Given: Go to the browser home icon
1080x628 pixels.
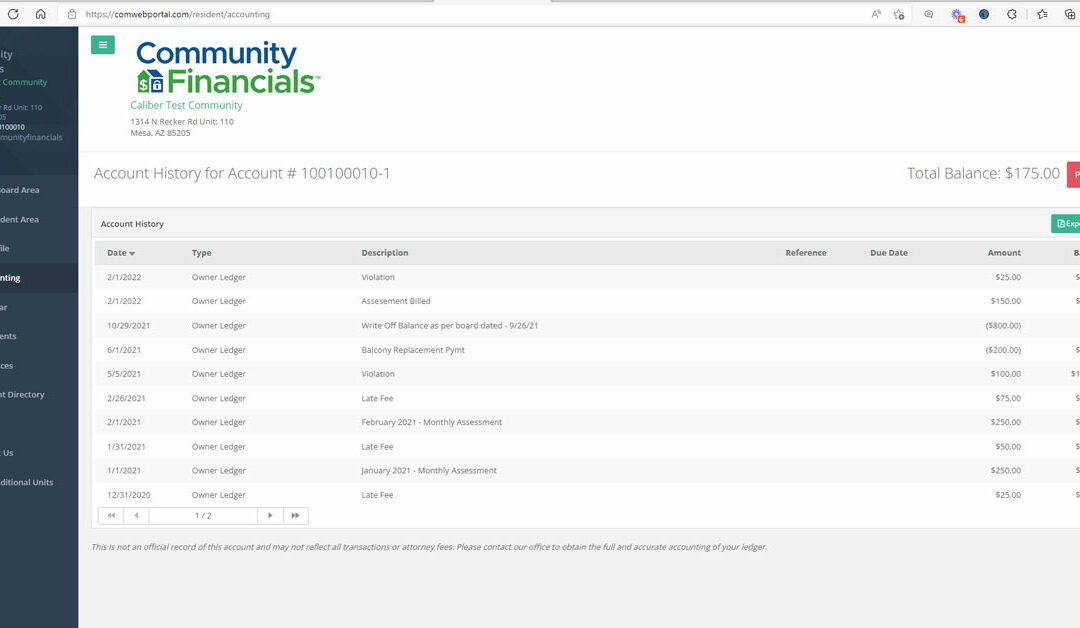Looking at the screenshot, I should (41, 14).
